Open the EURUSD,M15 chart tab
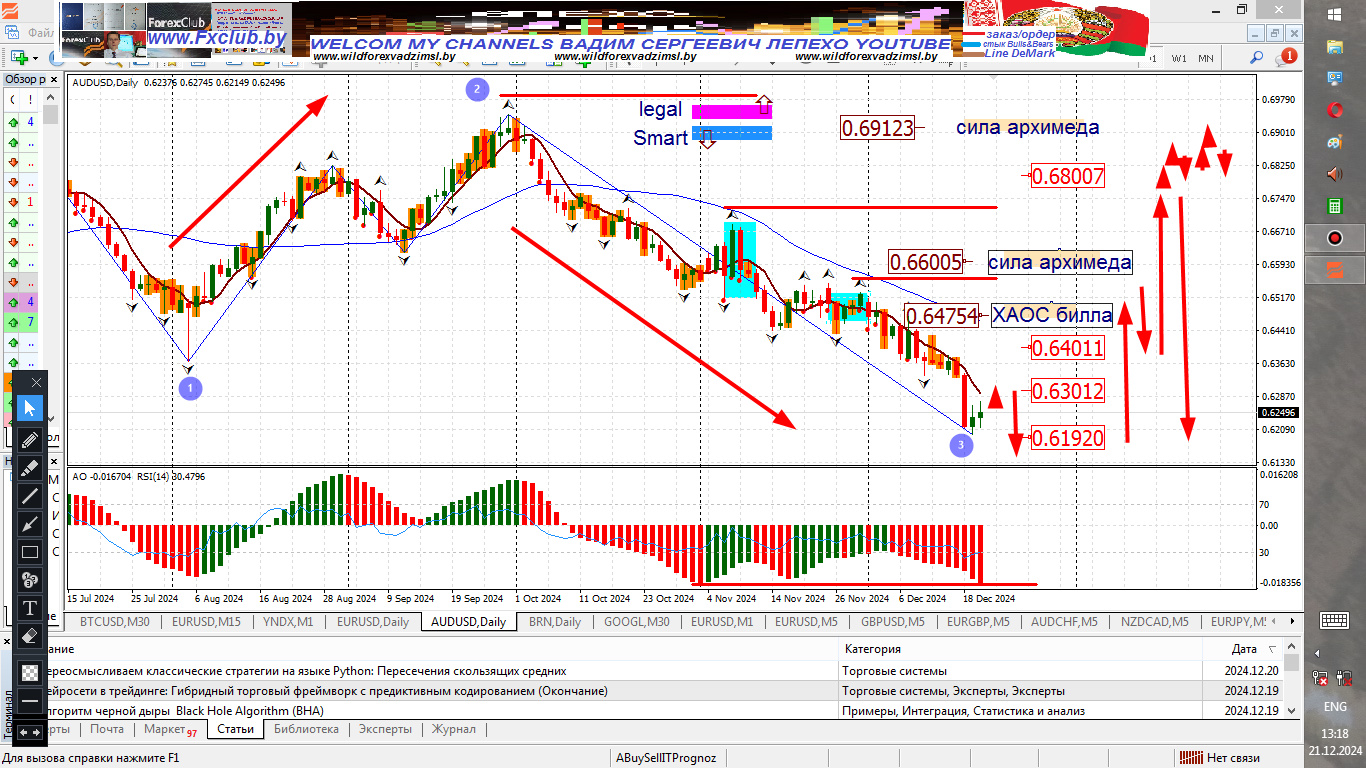Viewport: 1366px width, 768px height. pyautogui.click(x=206, y=622)
